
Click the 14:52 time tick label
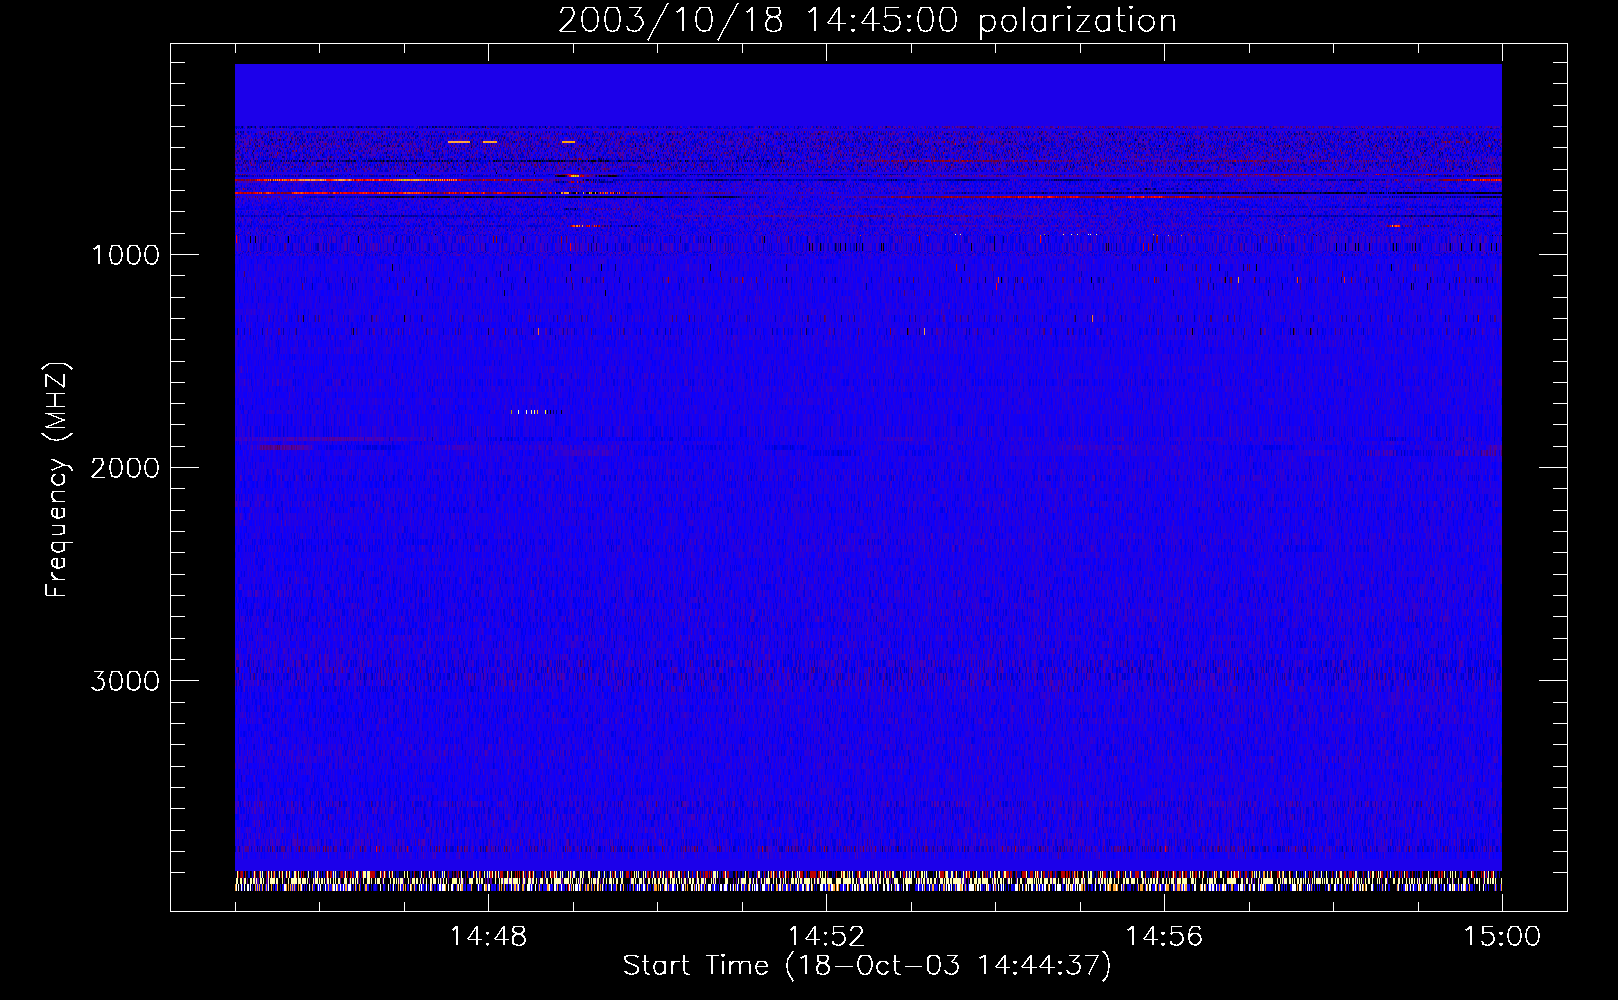[826, 937]
